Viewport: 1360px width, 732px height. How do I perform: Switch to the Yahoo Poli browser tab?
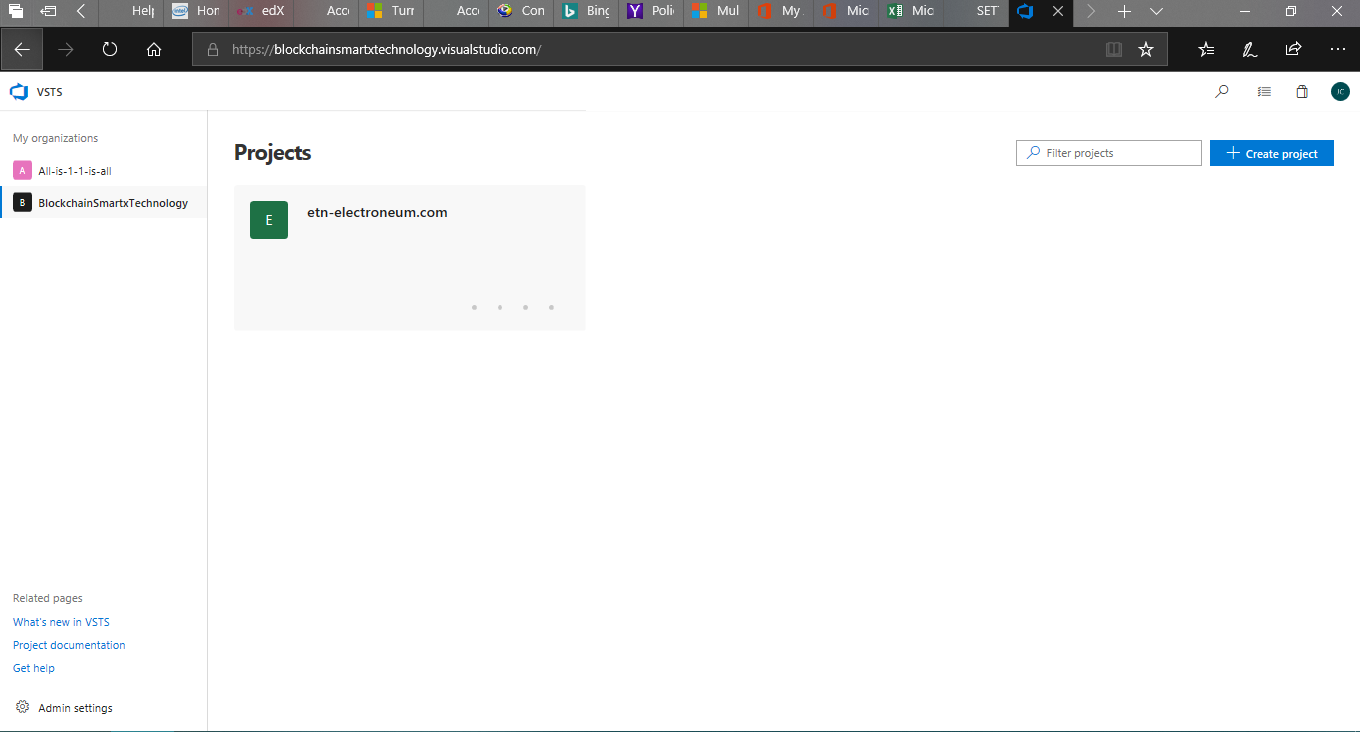[x=652, y=12]
